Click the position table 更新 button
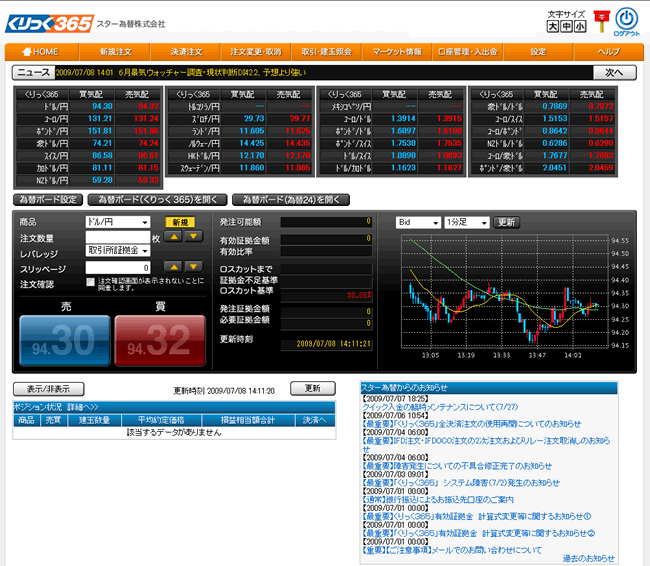 313,388
